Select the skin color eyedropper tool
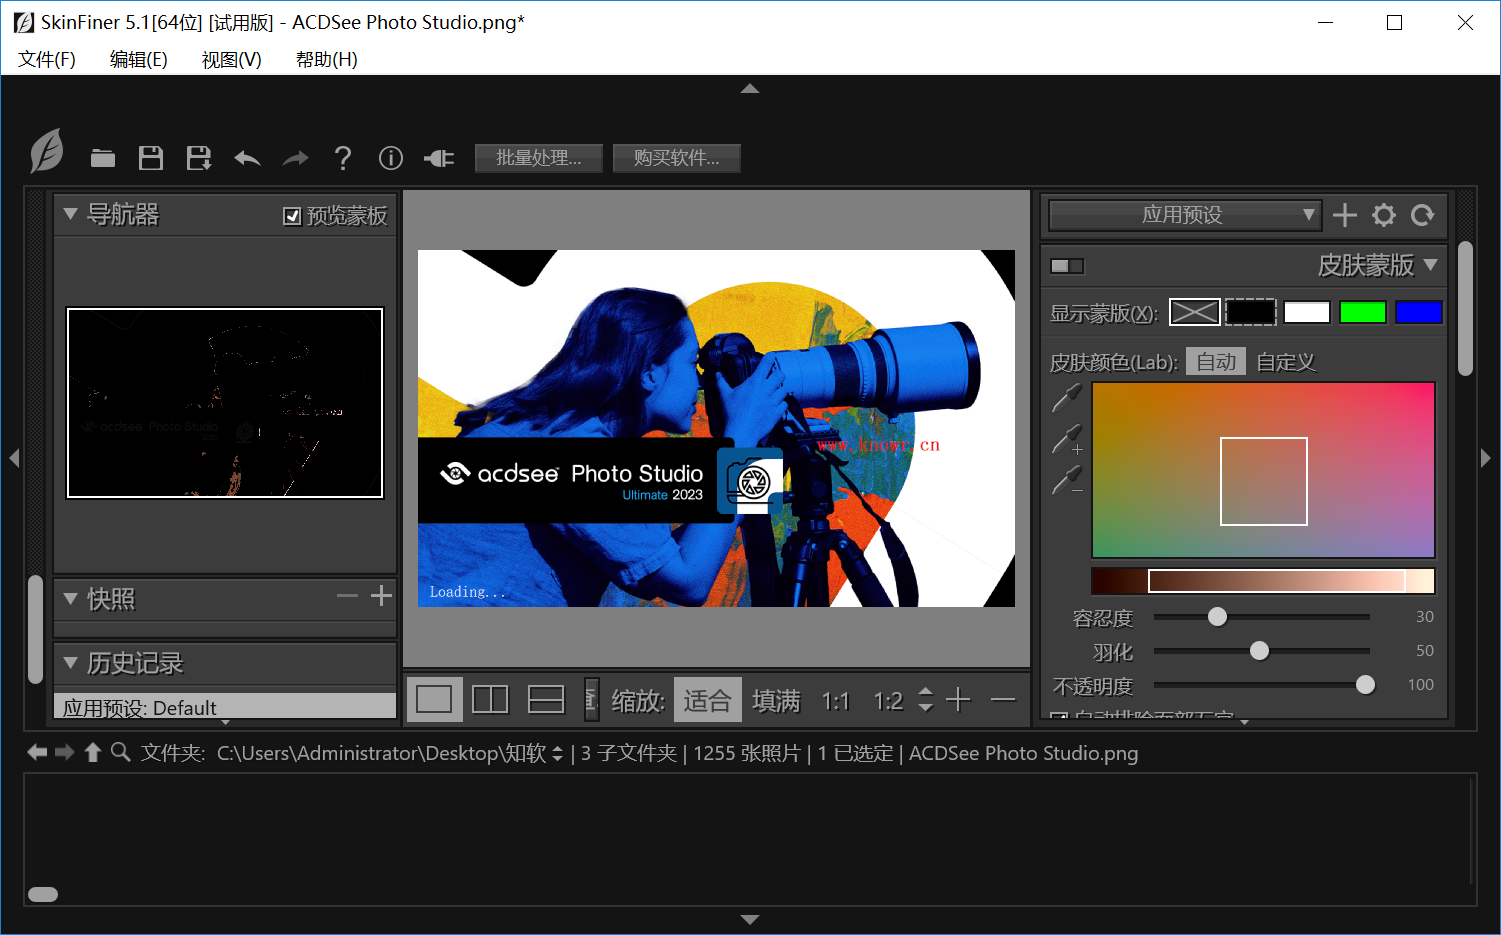This screenshot has width=1501, height=935. 1066,398
